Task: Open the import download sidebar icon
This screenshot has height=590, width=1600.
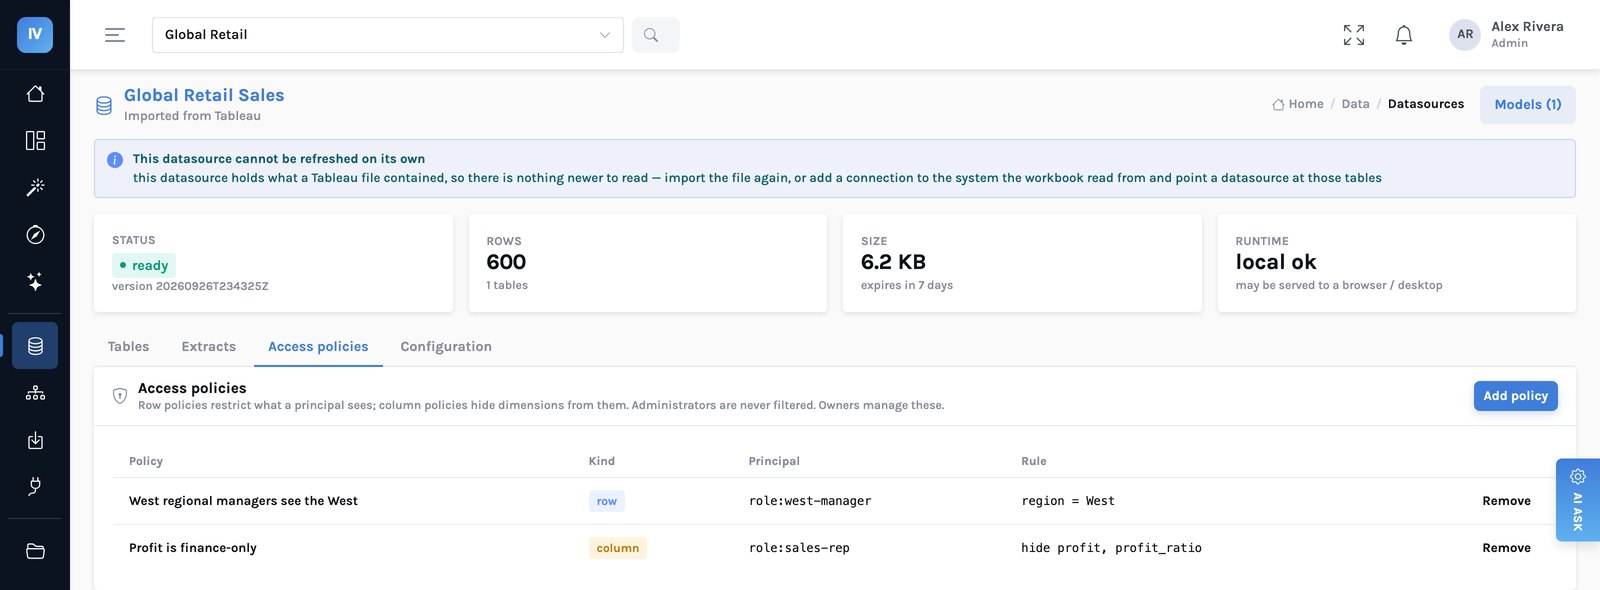Action: (x=35, y=440)
